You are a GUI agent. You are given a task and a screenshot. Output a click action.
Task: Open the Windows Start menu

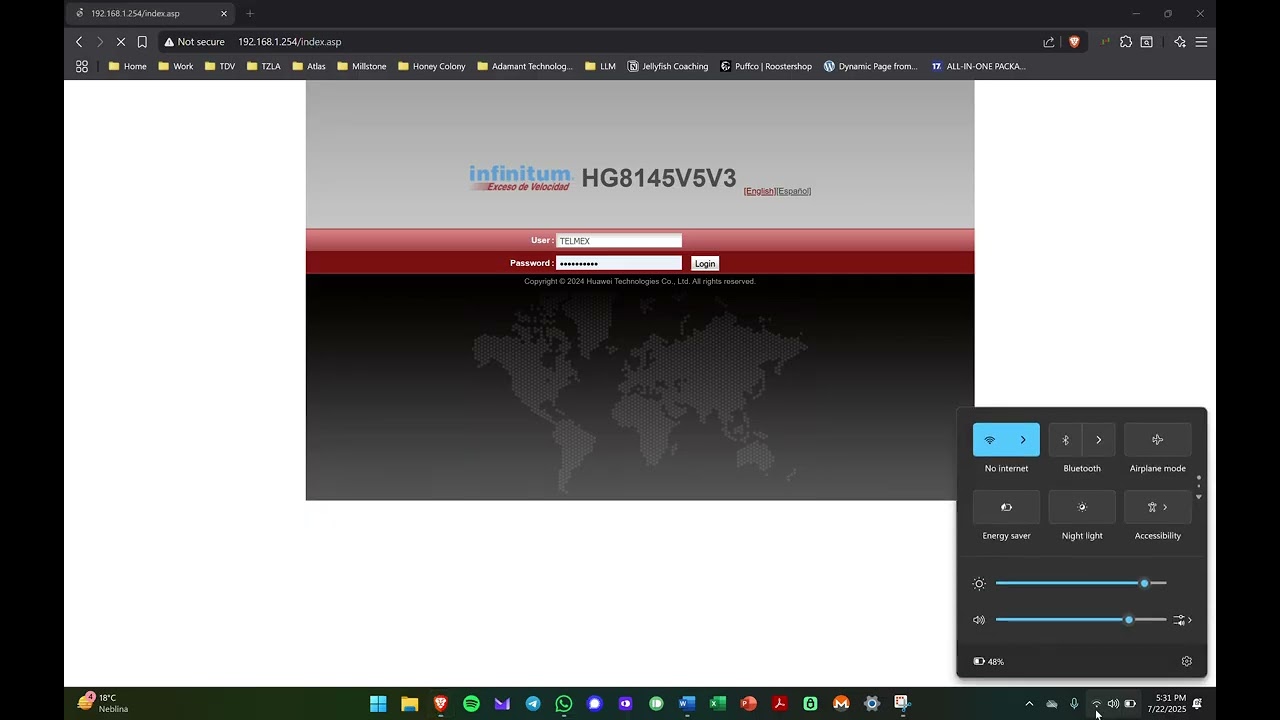tap(378, 704)
